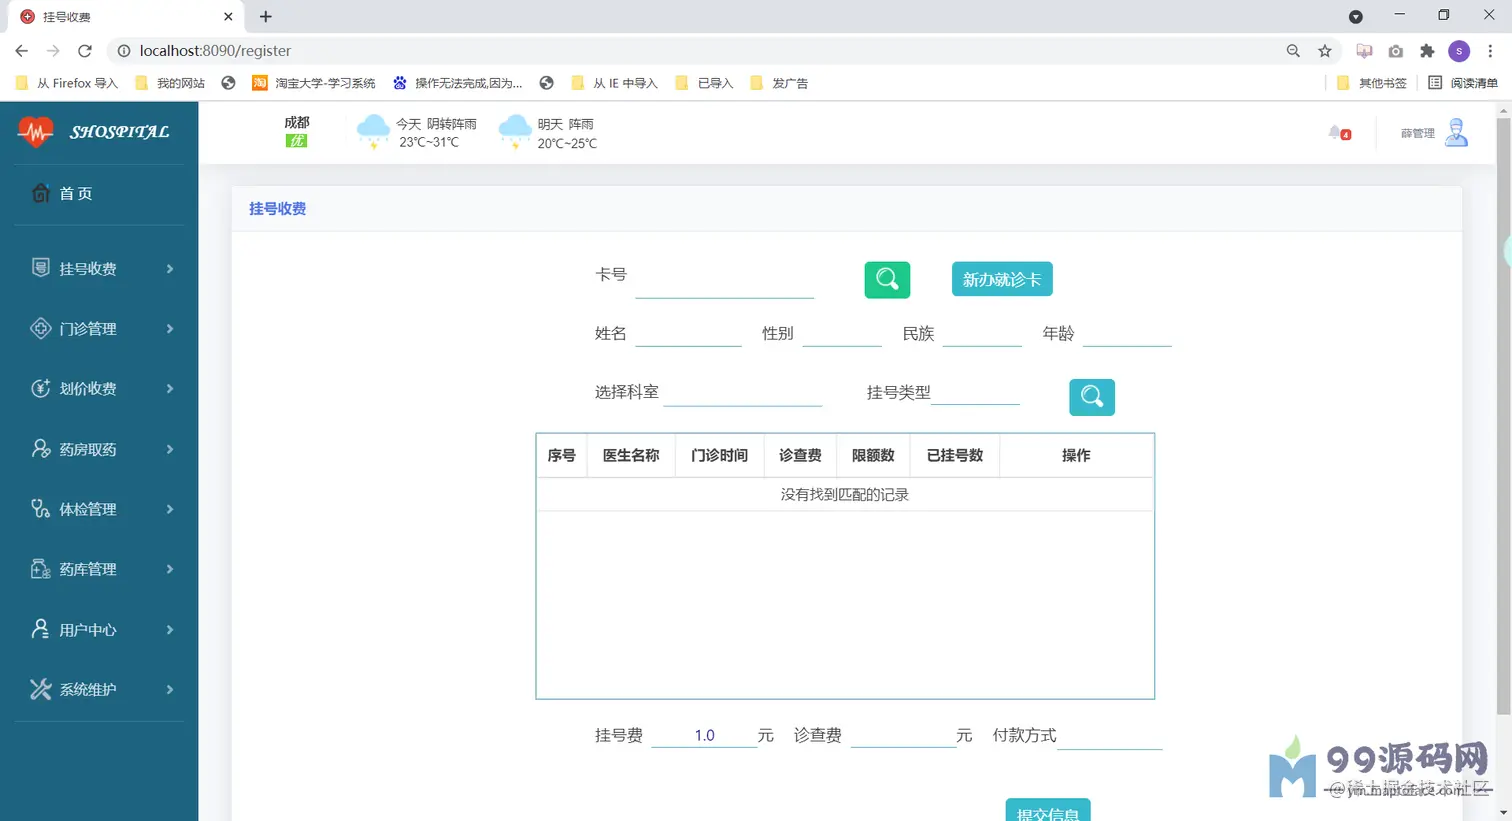Open the Chrome three-dot menu

coord(1490,51)
